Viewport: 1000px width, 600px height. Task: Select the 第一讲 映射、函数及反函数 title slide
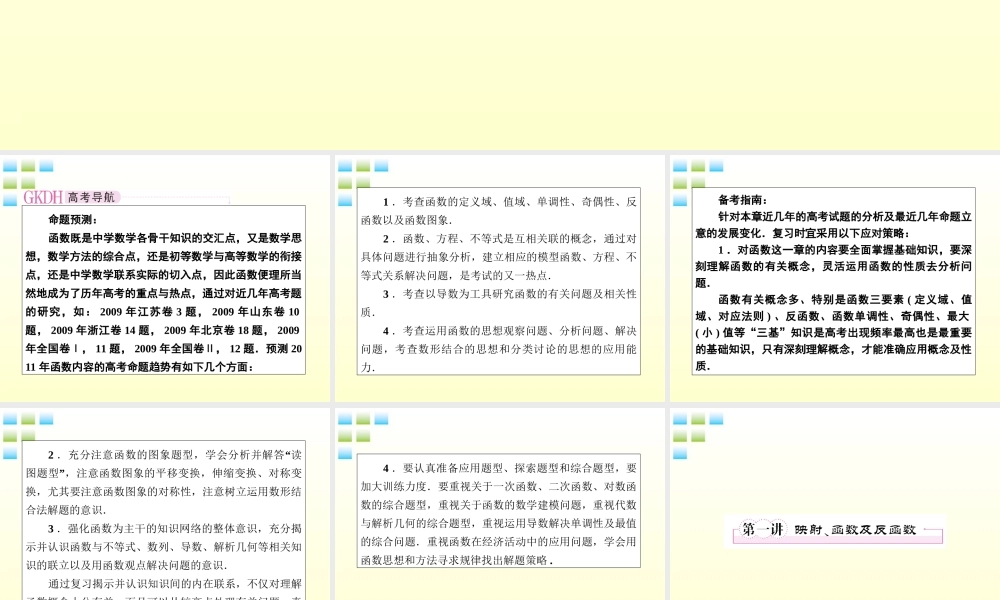(835, 504)
